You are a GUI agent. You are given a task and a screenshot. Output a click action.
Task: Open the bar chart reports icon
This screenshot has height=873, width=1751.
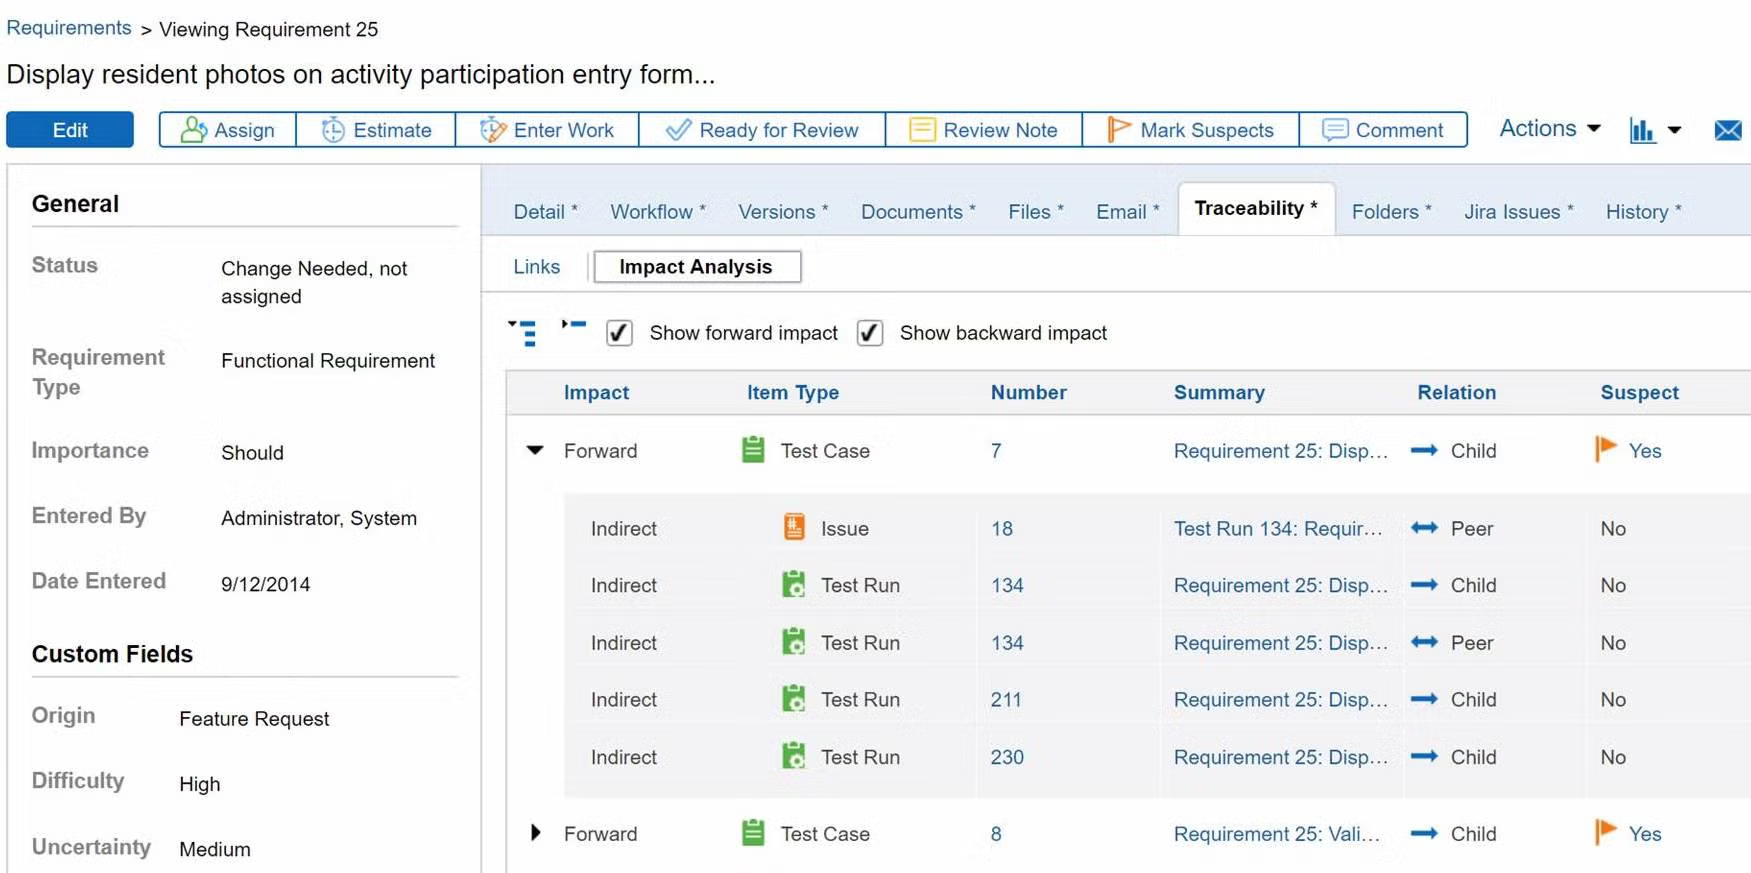click(1642, 130)
